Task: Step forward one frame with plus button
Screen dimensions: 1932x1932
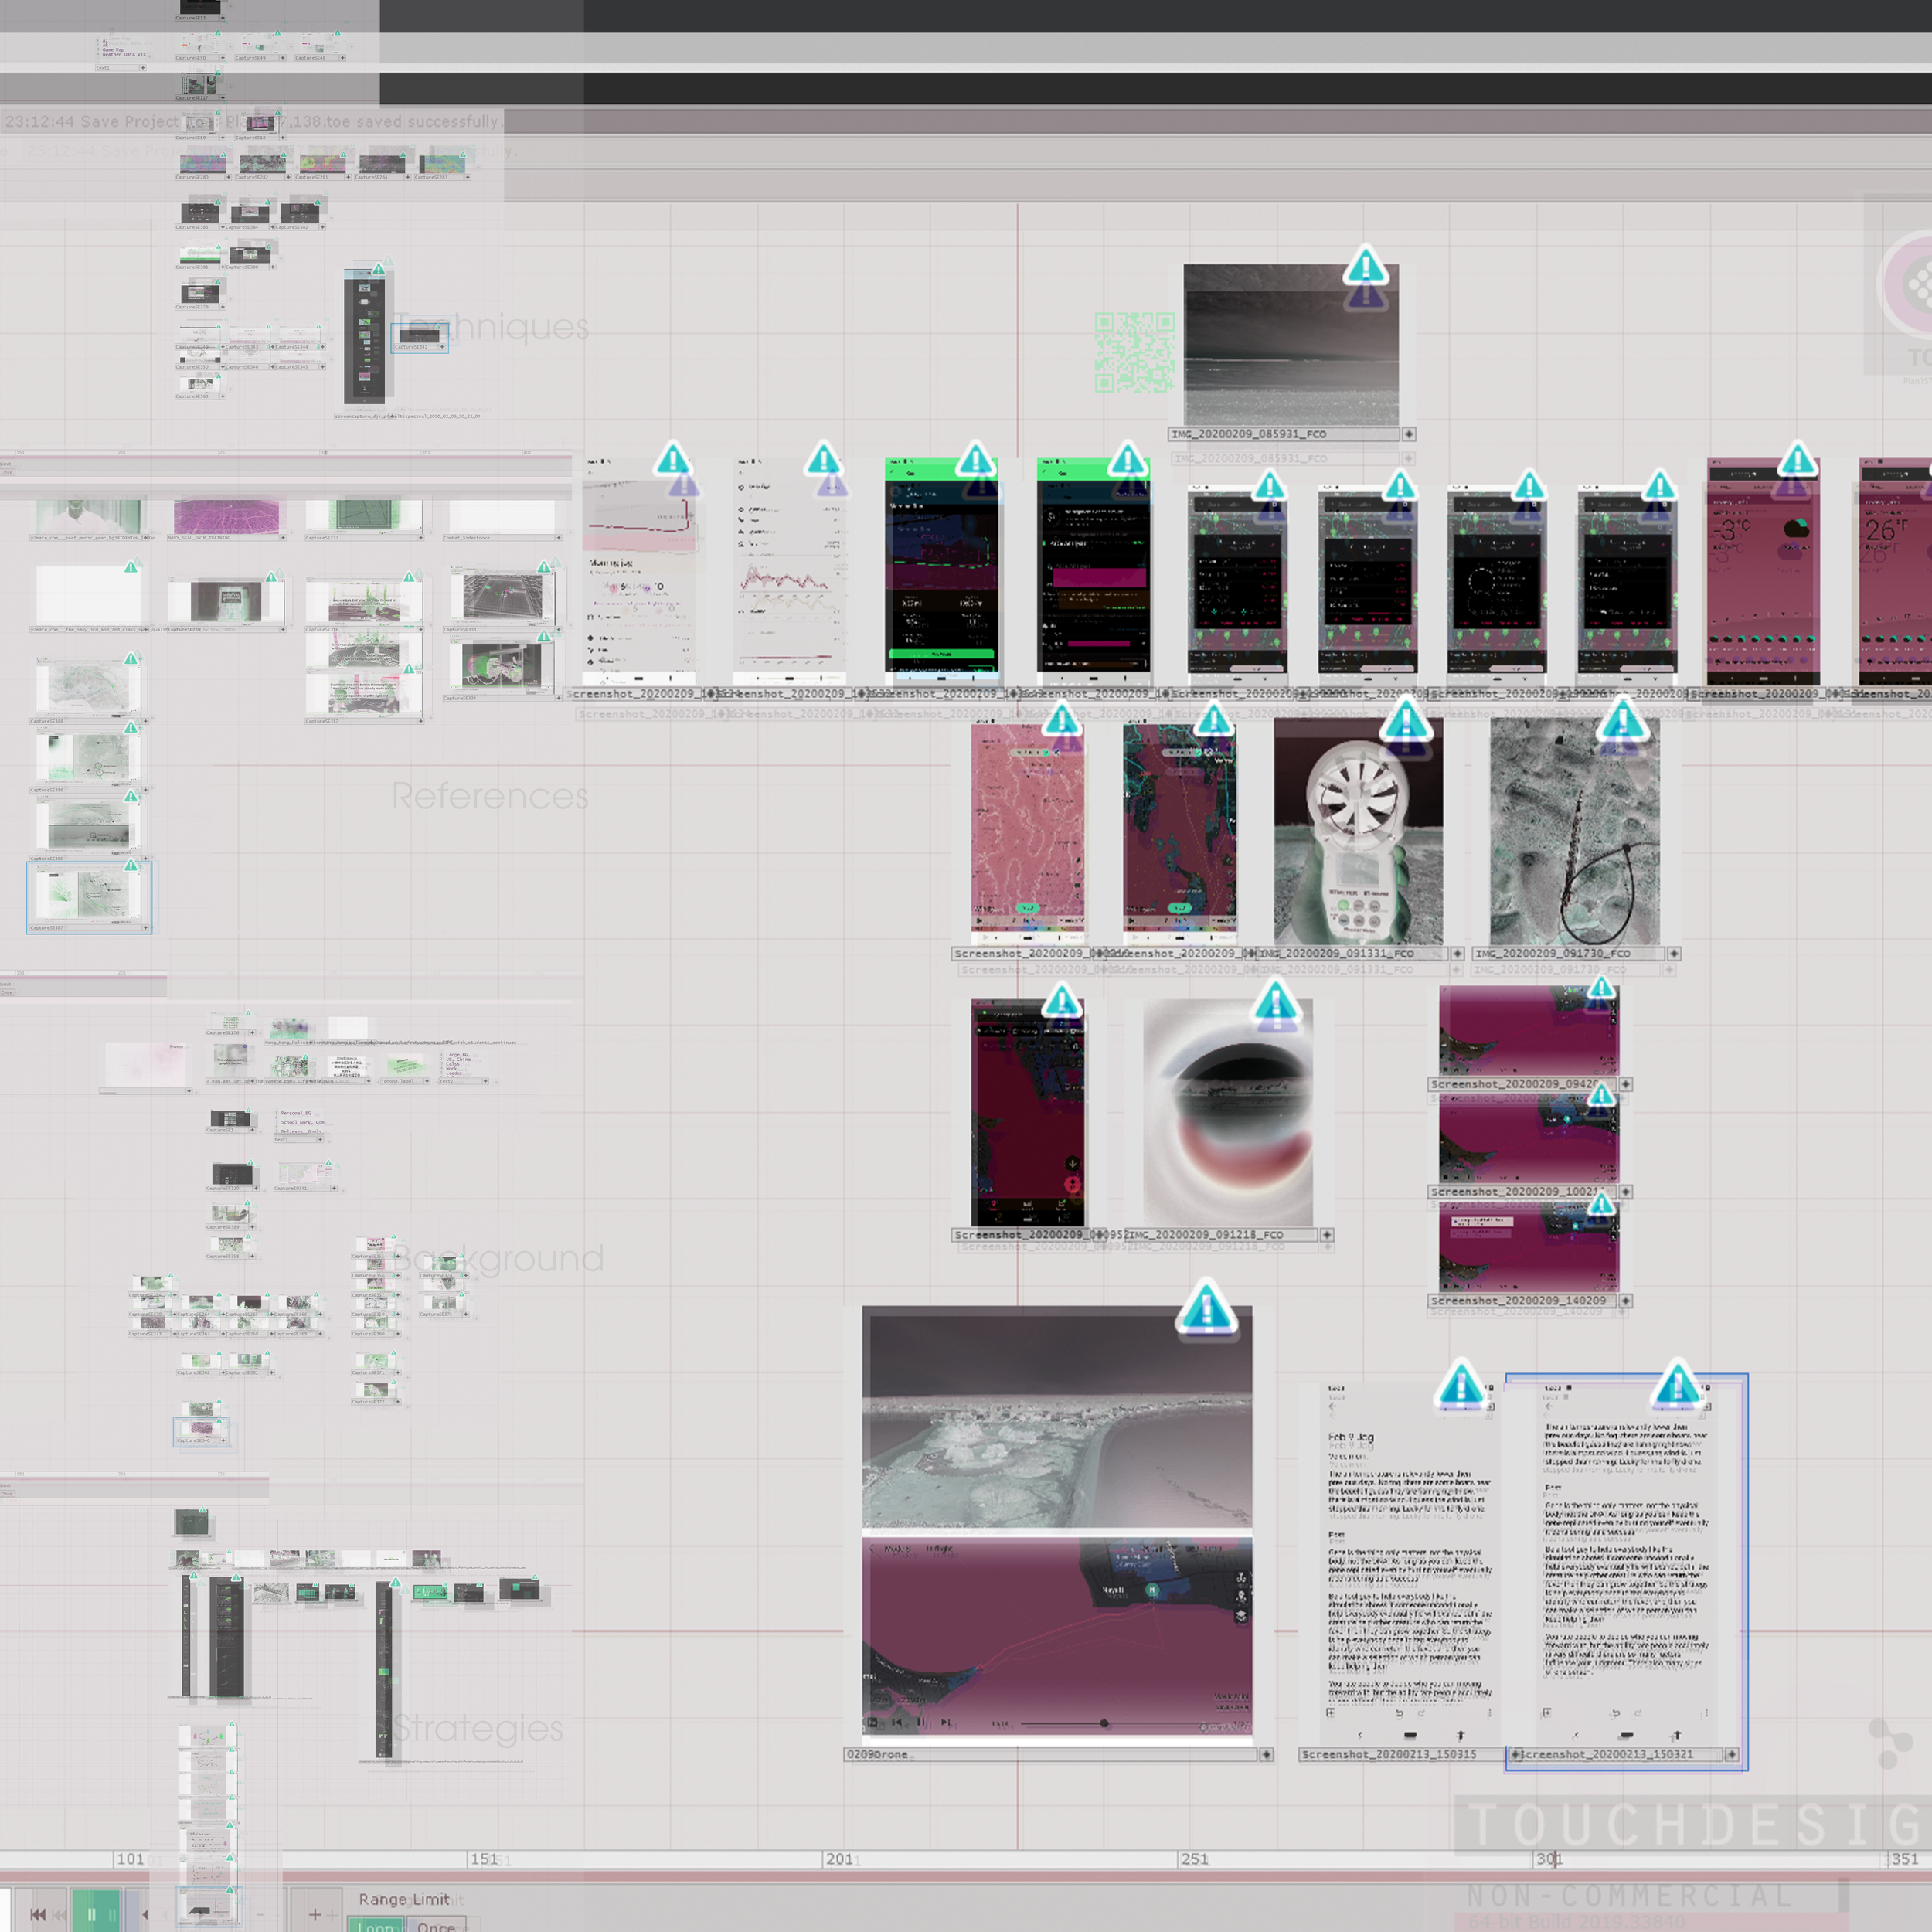Action: pyautogui.click(x=315, y=1914)
